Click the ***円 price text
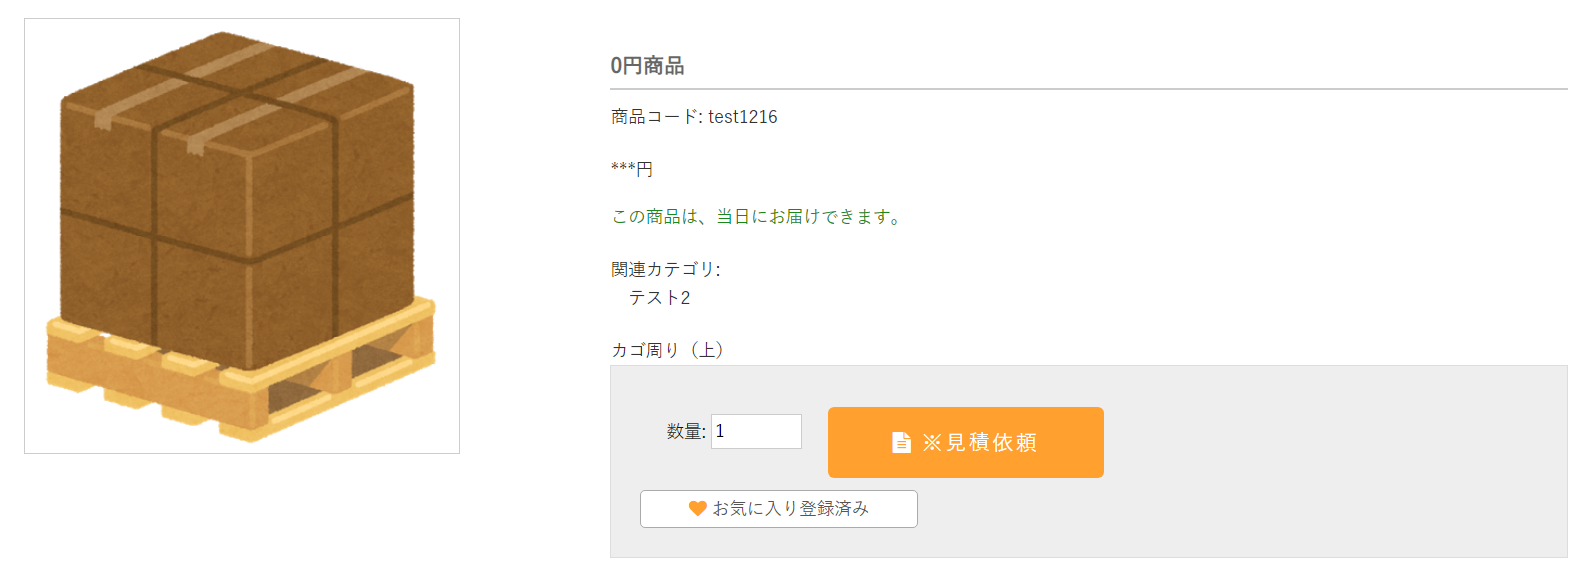1581x576 pixels. click(x=632, y=169)
